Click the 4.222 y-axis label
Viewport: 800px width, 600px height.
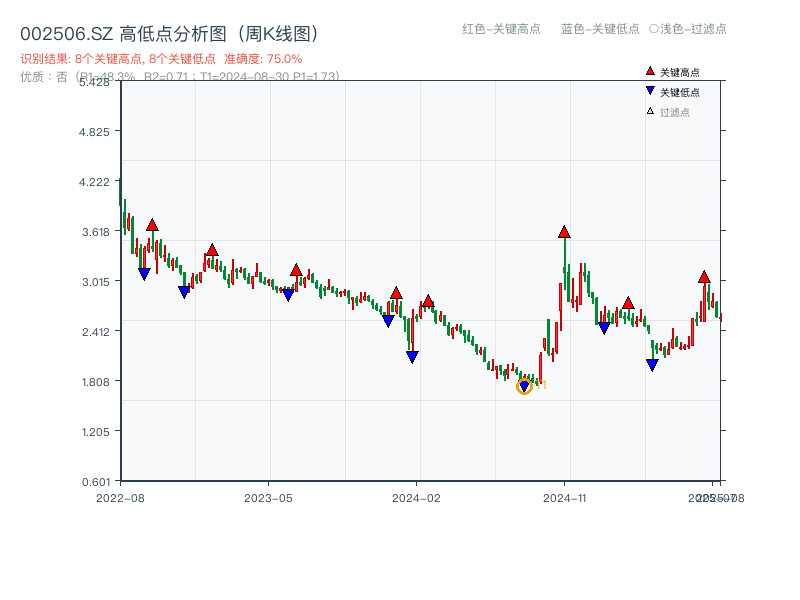[94, 182]
